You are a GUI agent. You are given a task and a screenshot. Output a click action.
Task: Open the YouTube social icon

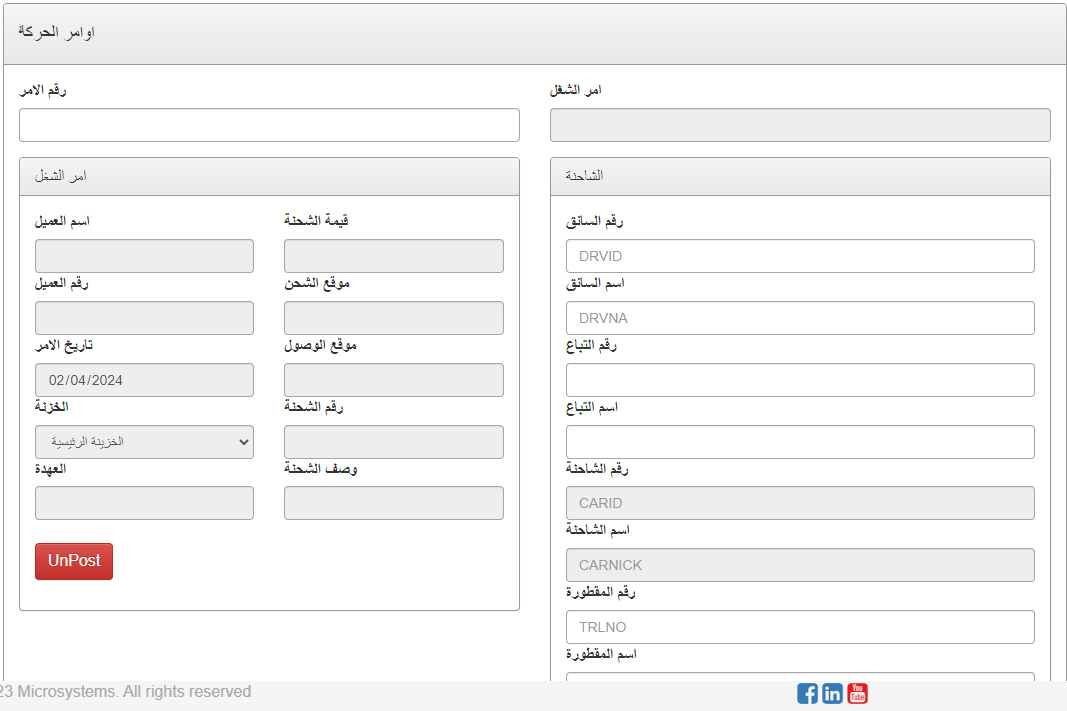pos(857,693)
